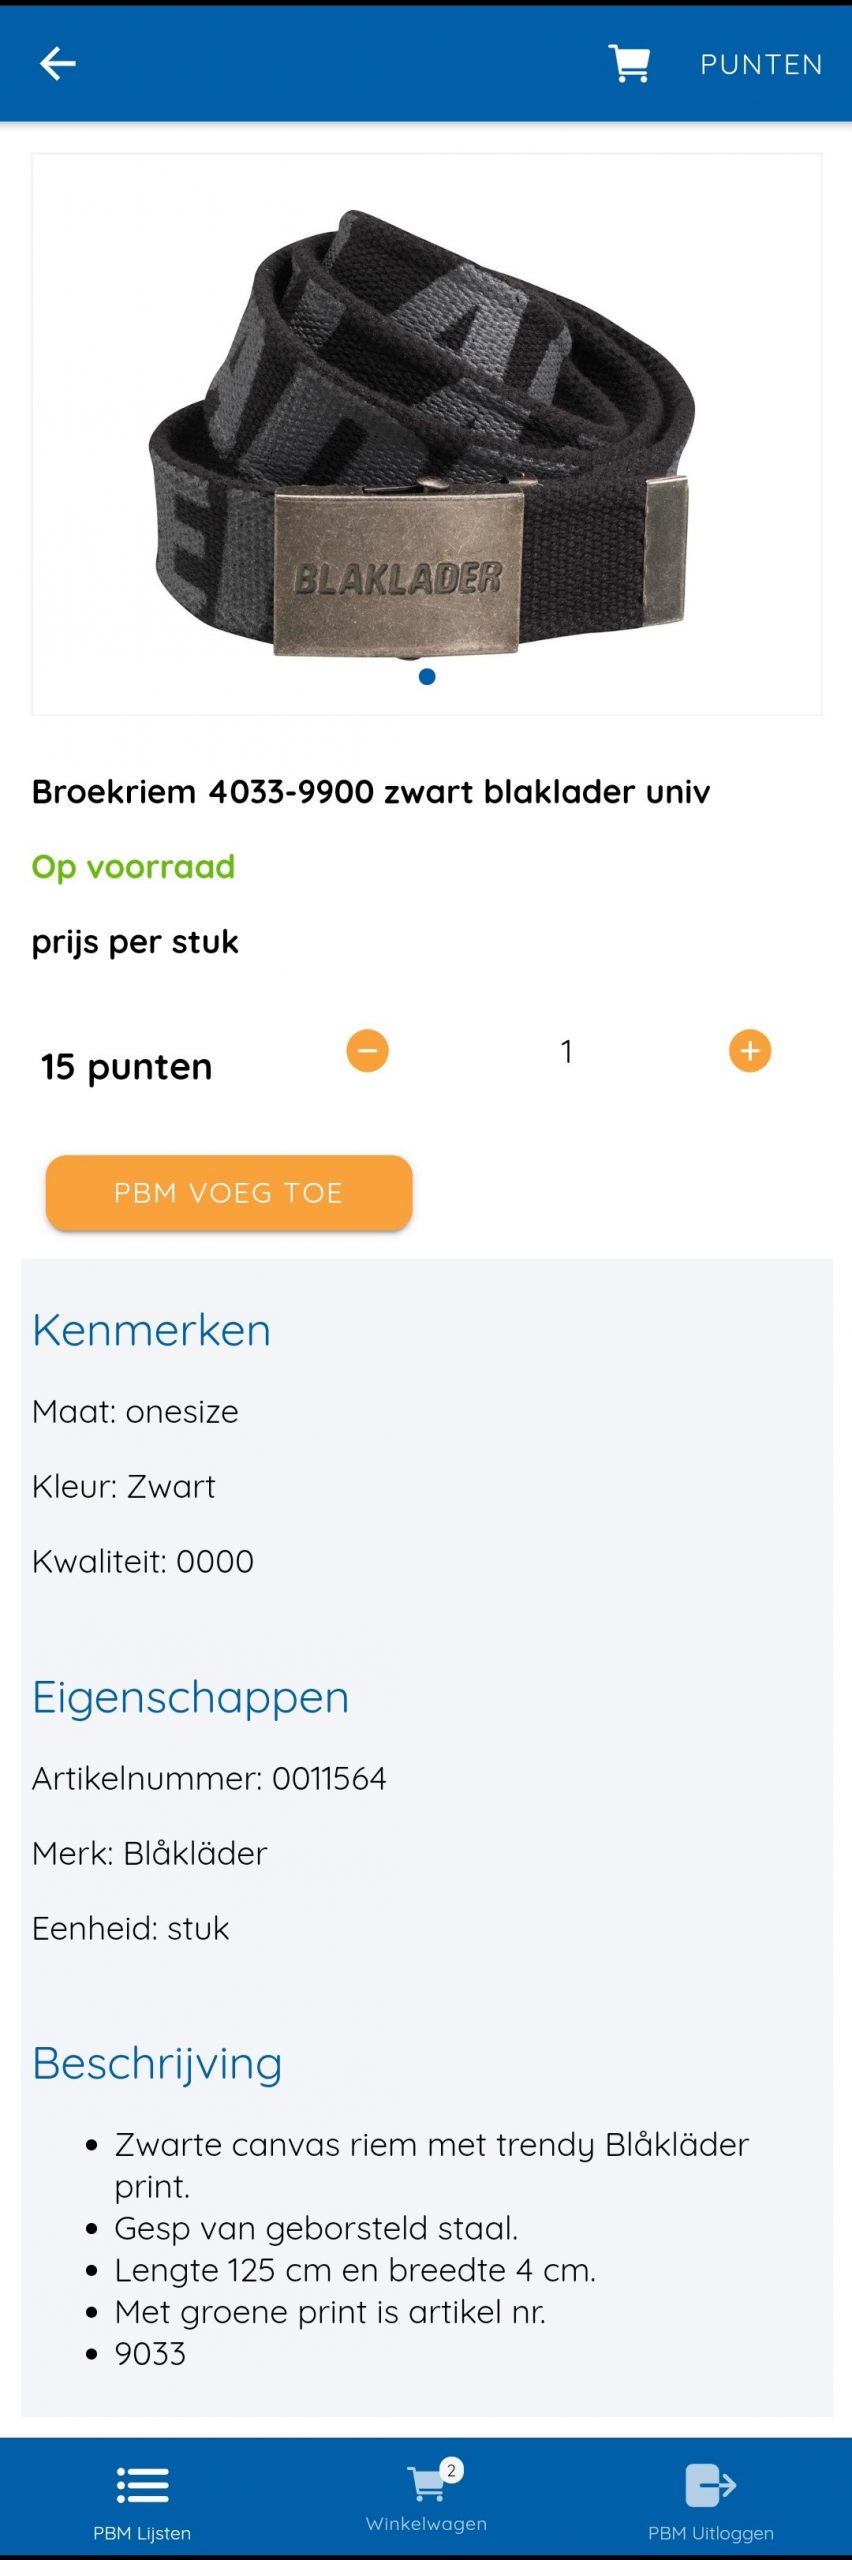This screenshot has height=2560, width=852.
Task: Tap the Op voorraad stock status
Action: (x=134, y=867)
